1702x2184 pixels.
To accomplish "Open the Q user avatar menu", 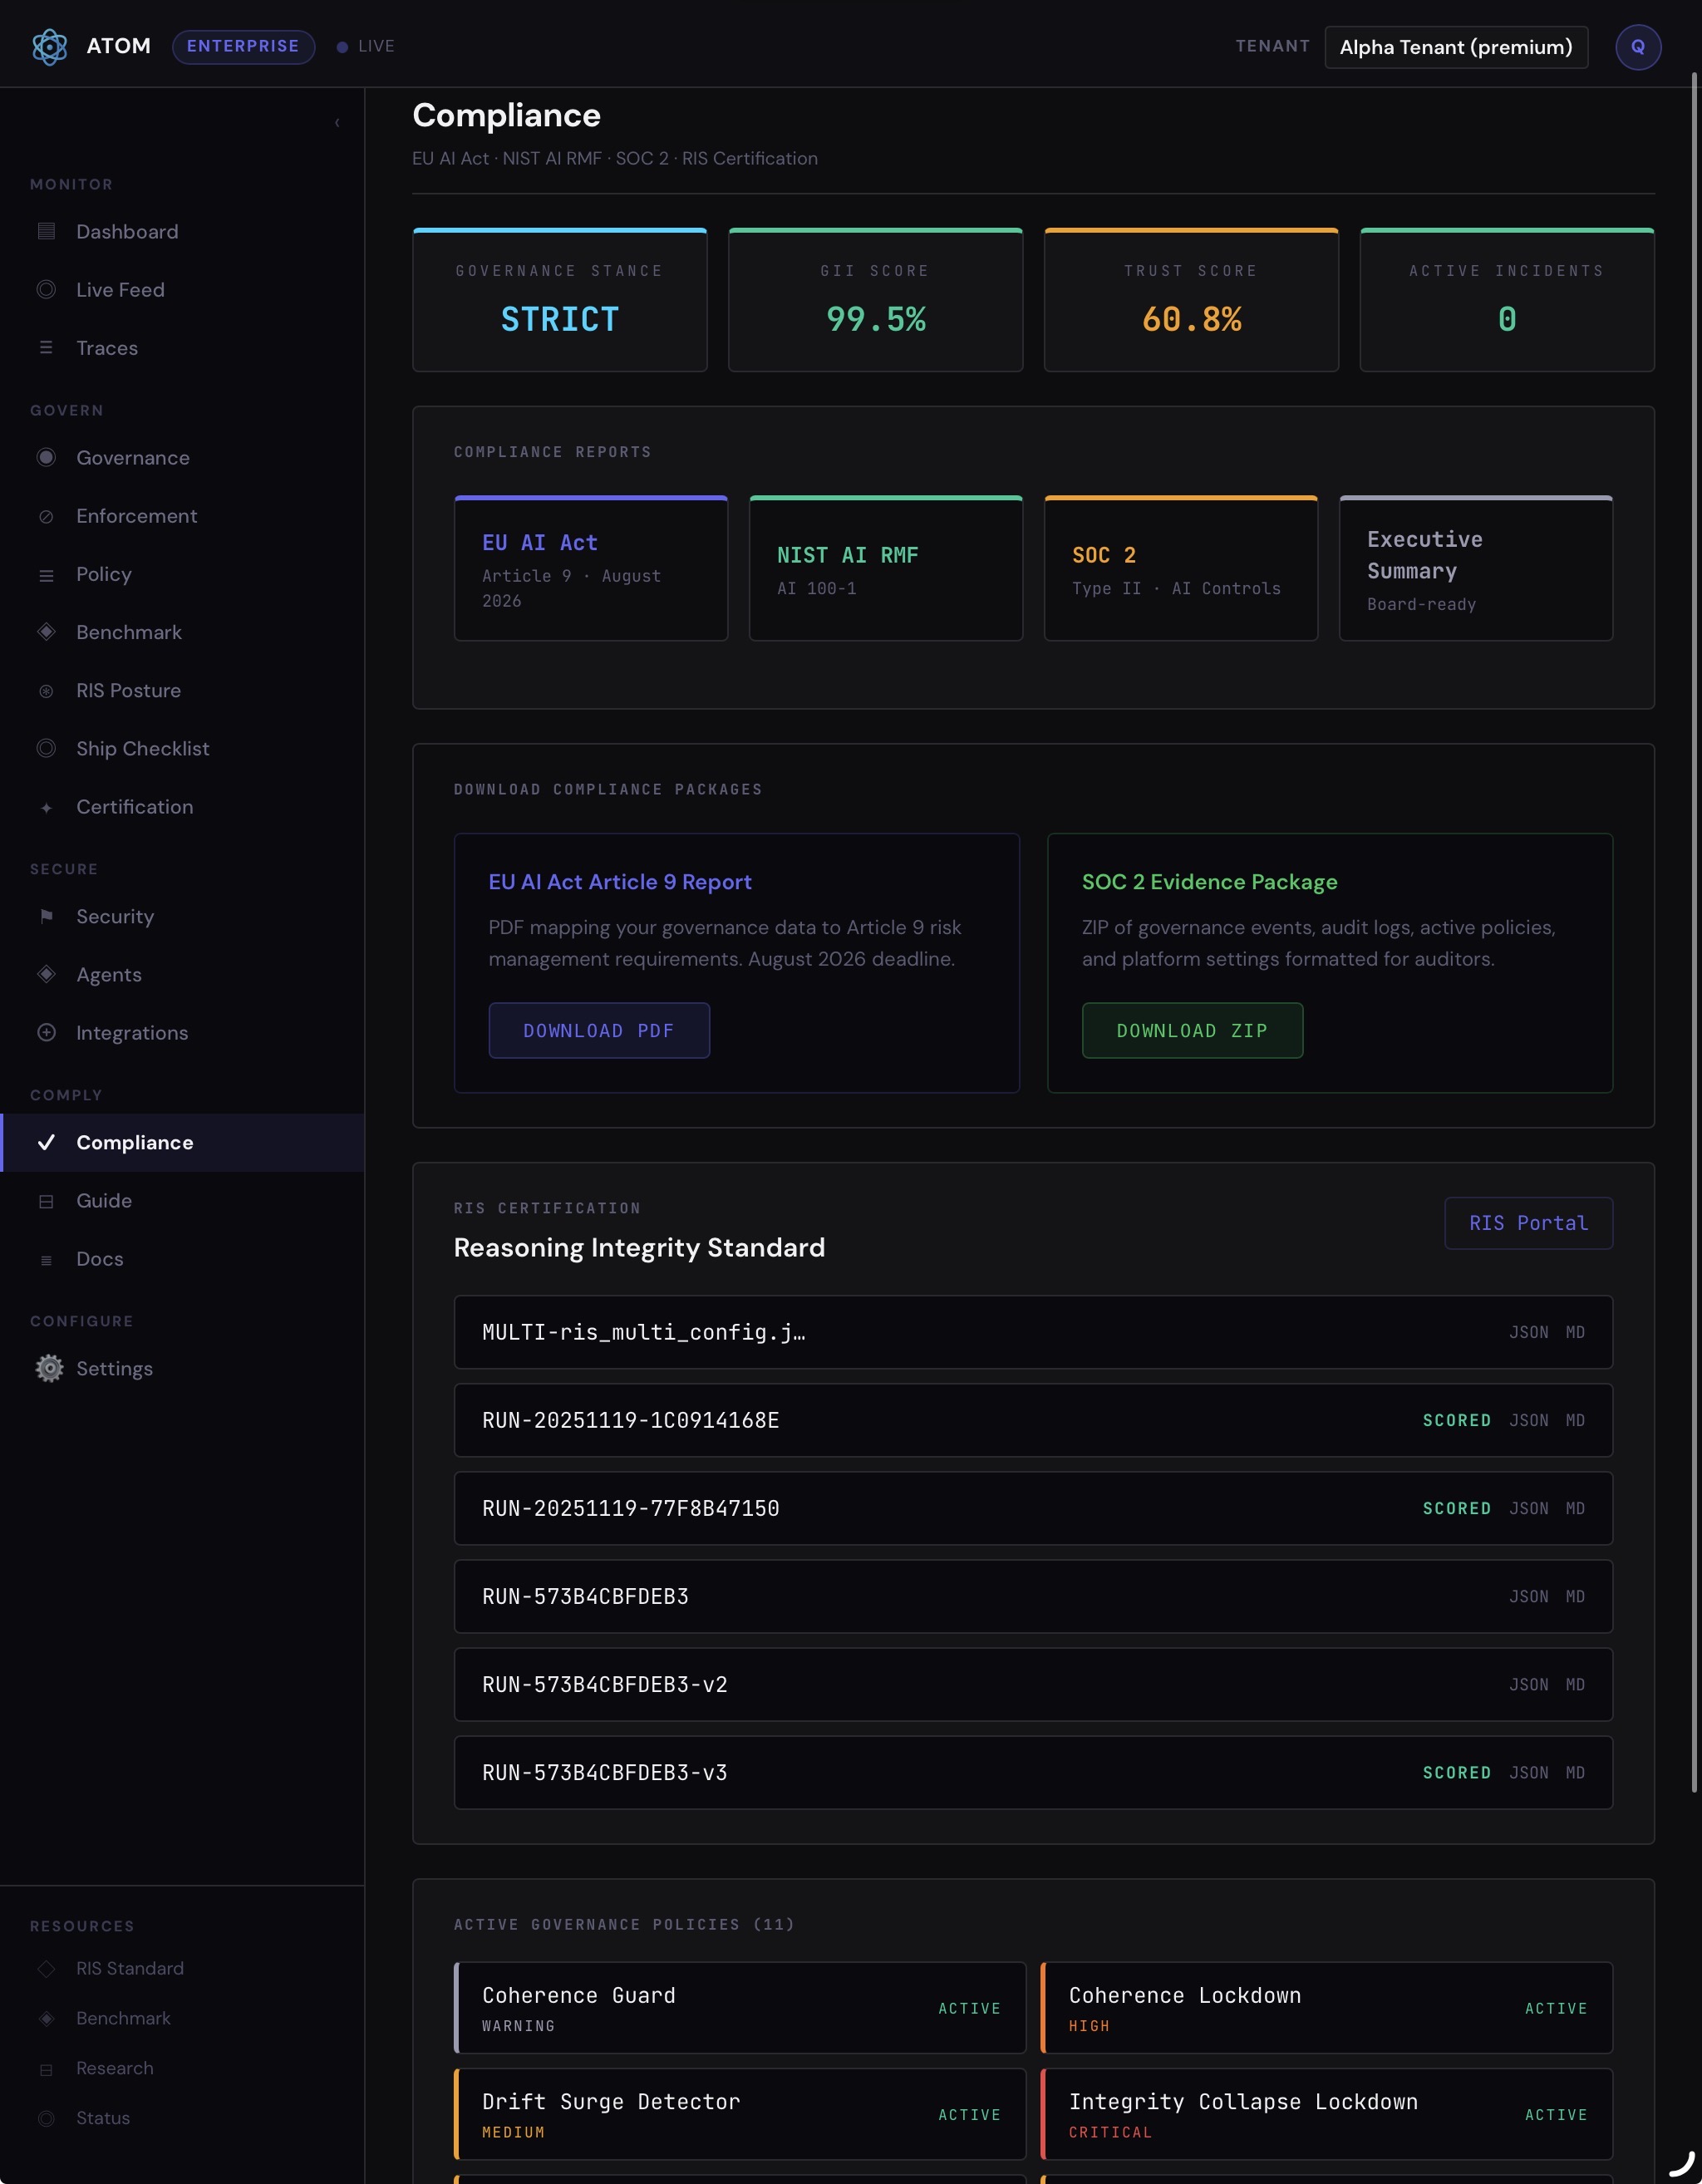I will tap(1637, 47).
